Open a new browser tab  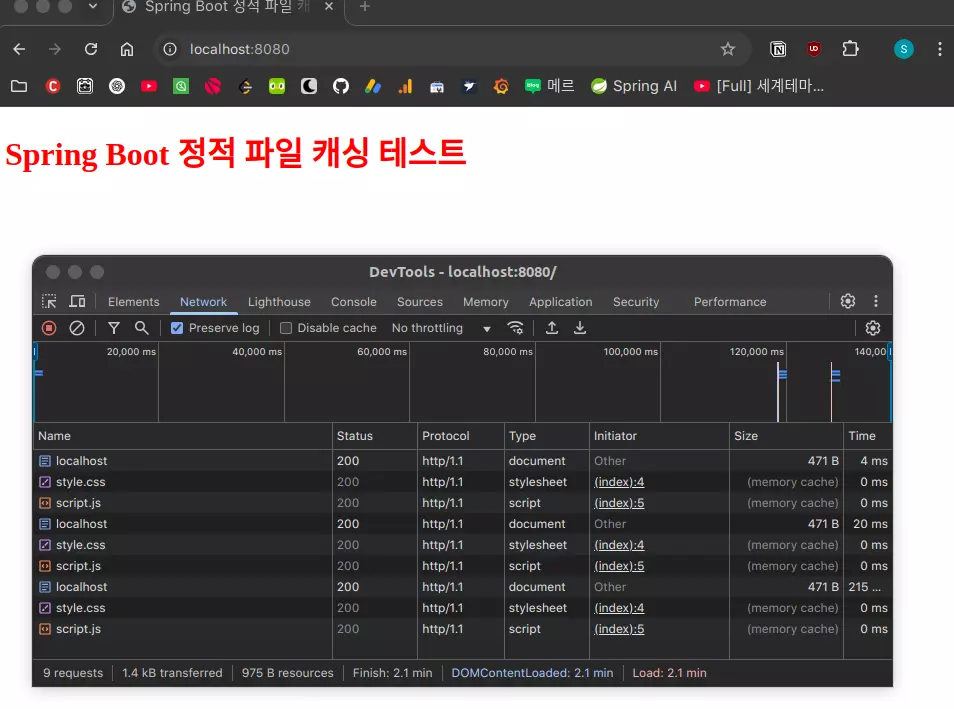tap(364, 7)
